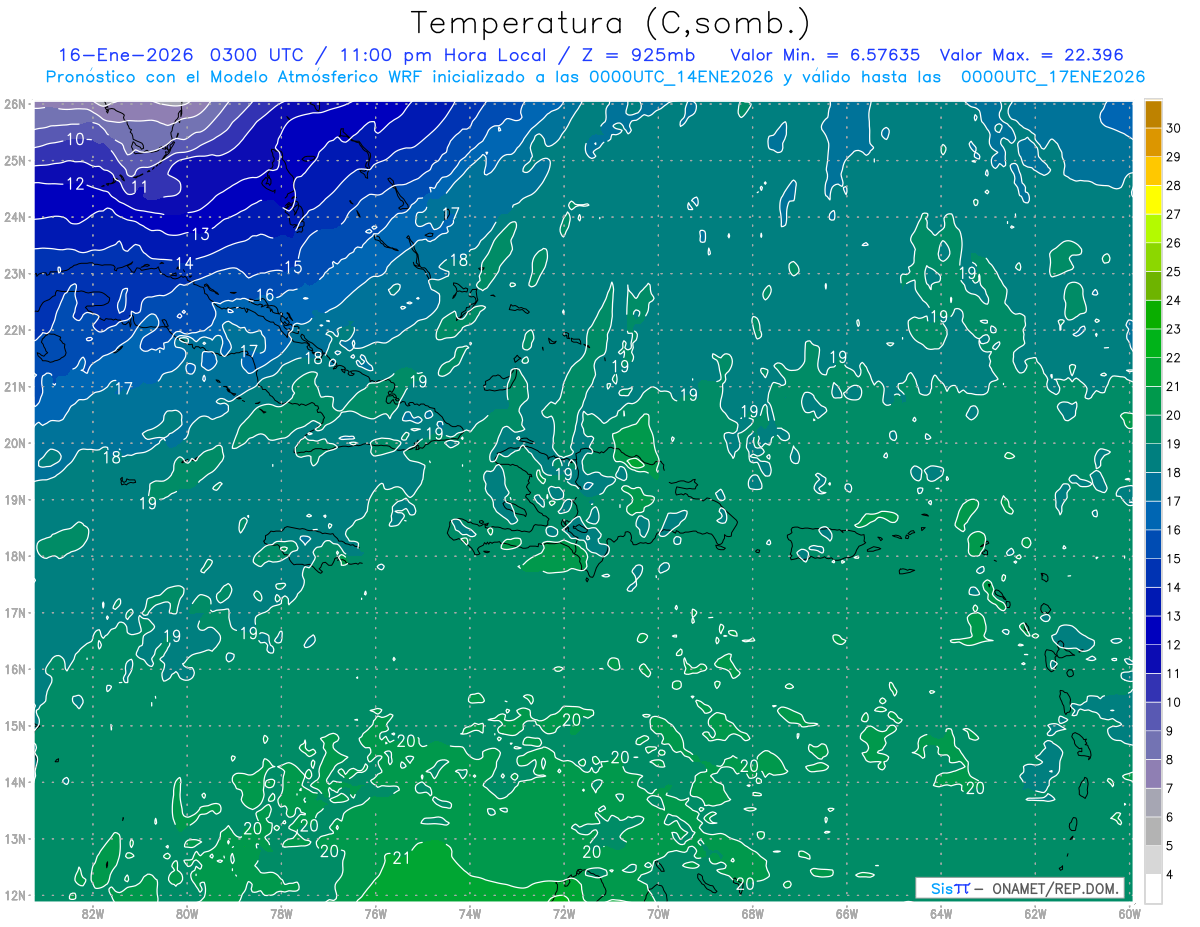
Task: Click the color legend value "30"
Action: 1173,128
